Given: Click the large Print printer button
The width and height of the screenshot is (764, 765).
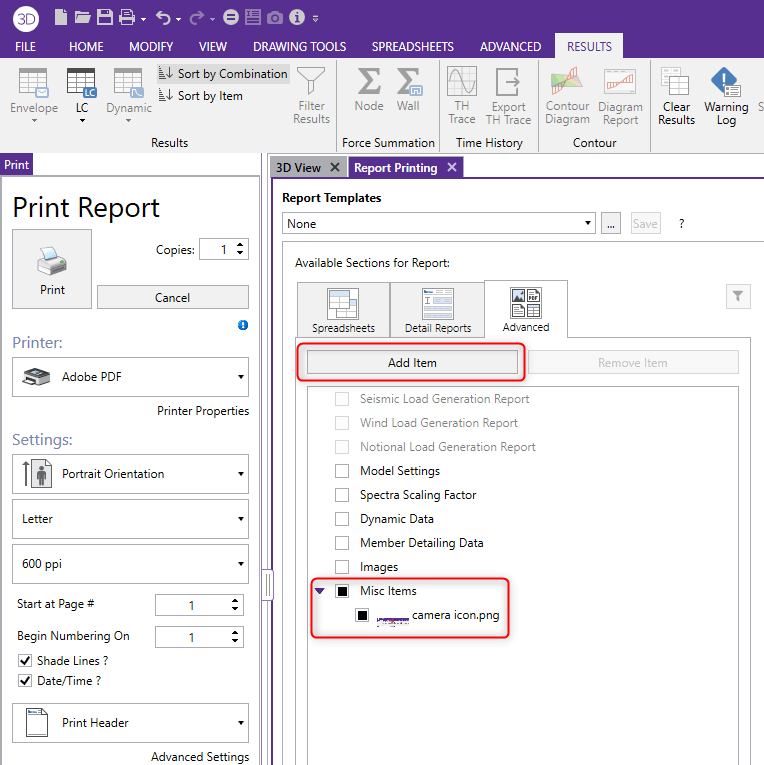Looking at the screenshot, I should pyautogui.click(x=52, y=268).
